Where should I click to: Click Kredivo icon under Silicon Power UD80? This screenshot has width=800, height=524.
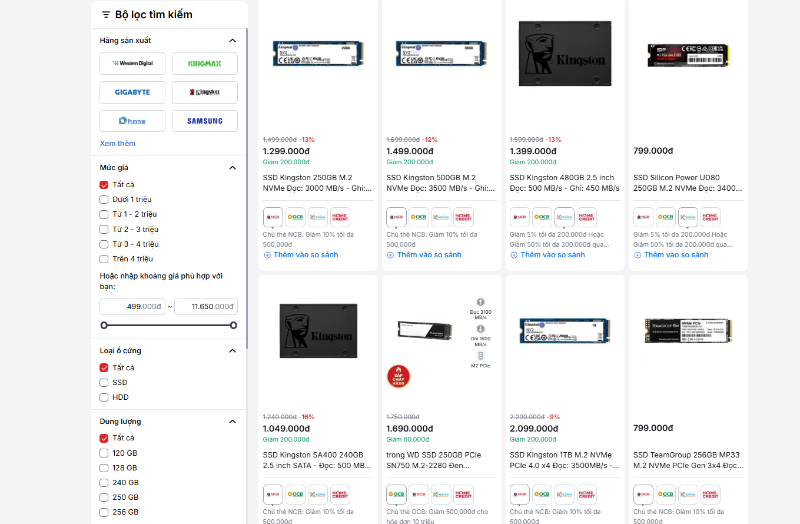pos(688,217)
